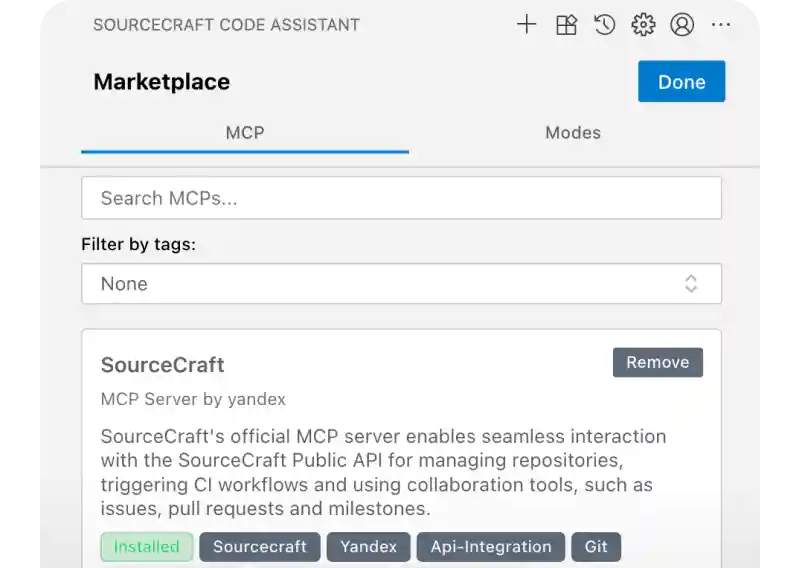Click the SourceCraft MCP description text
Image resolution: width=800 pixels, height=568 pixels.
pos(383,473)
